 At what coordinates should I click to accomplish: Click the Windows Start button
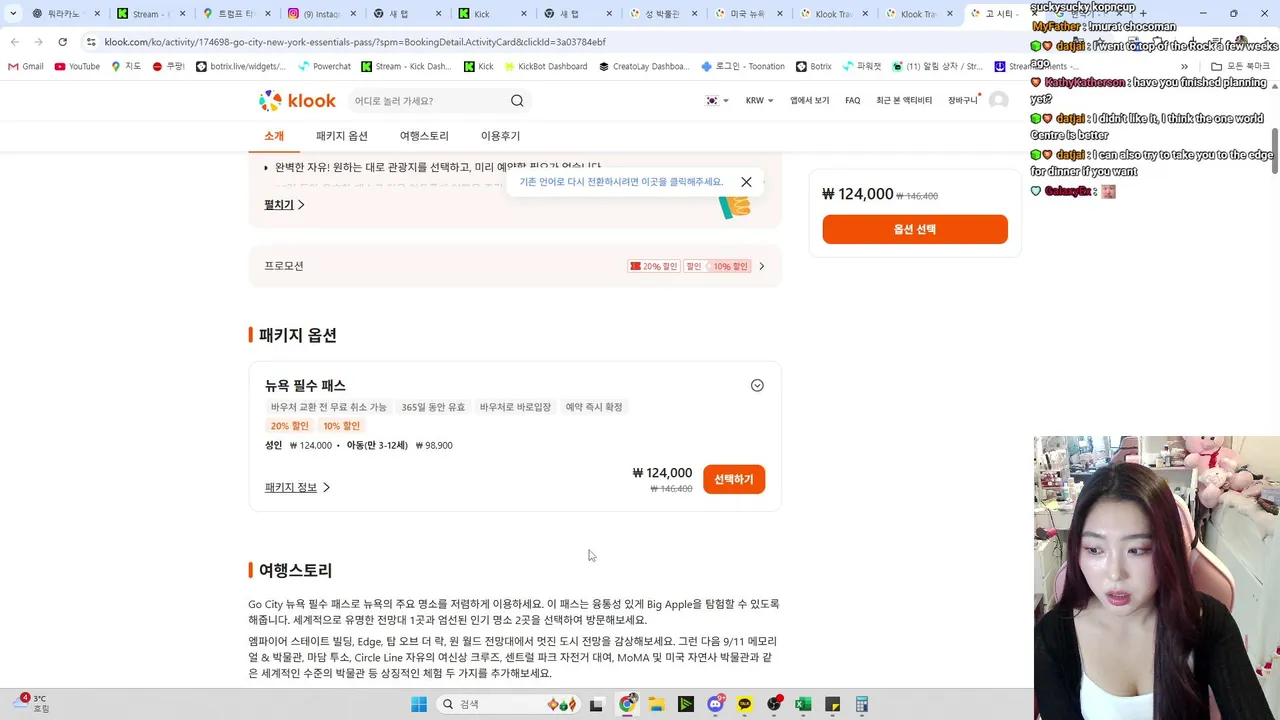pyautogui.click(x=419, y=704)
